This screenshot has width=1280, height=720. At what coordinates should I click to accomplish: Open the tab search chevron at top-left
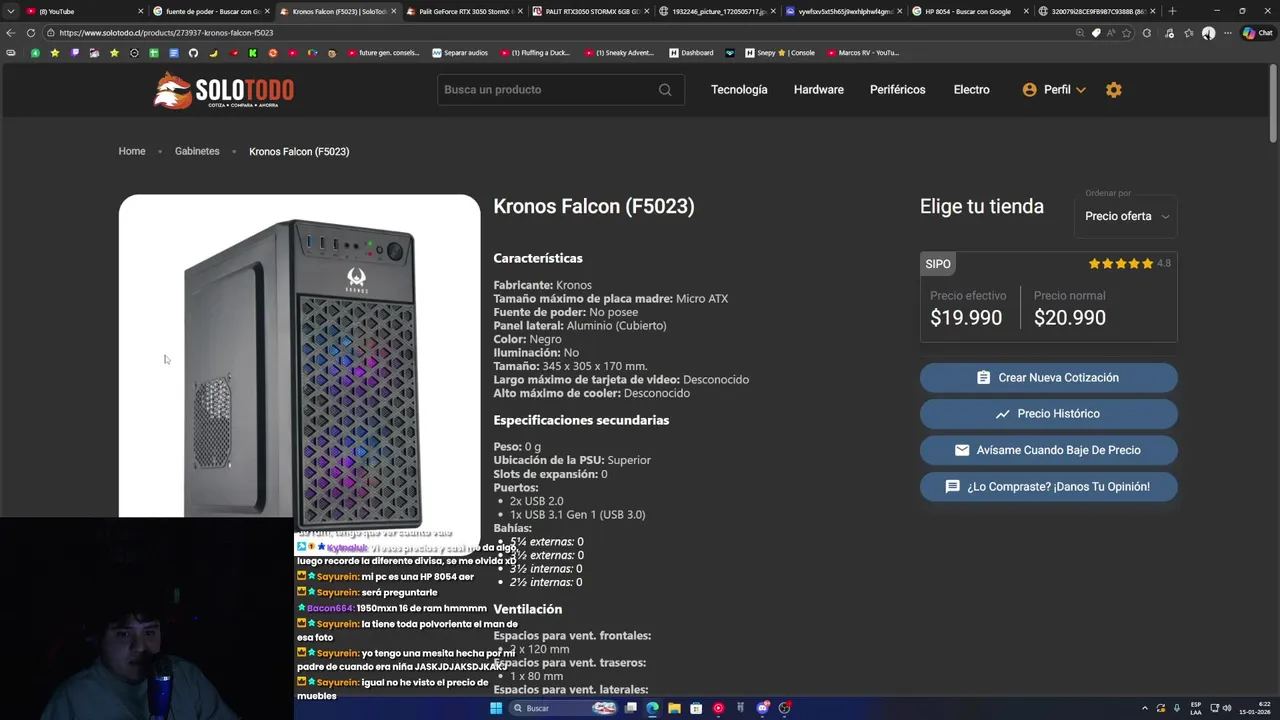pos(10,11)
